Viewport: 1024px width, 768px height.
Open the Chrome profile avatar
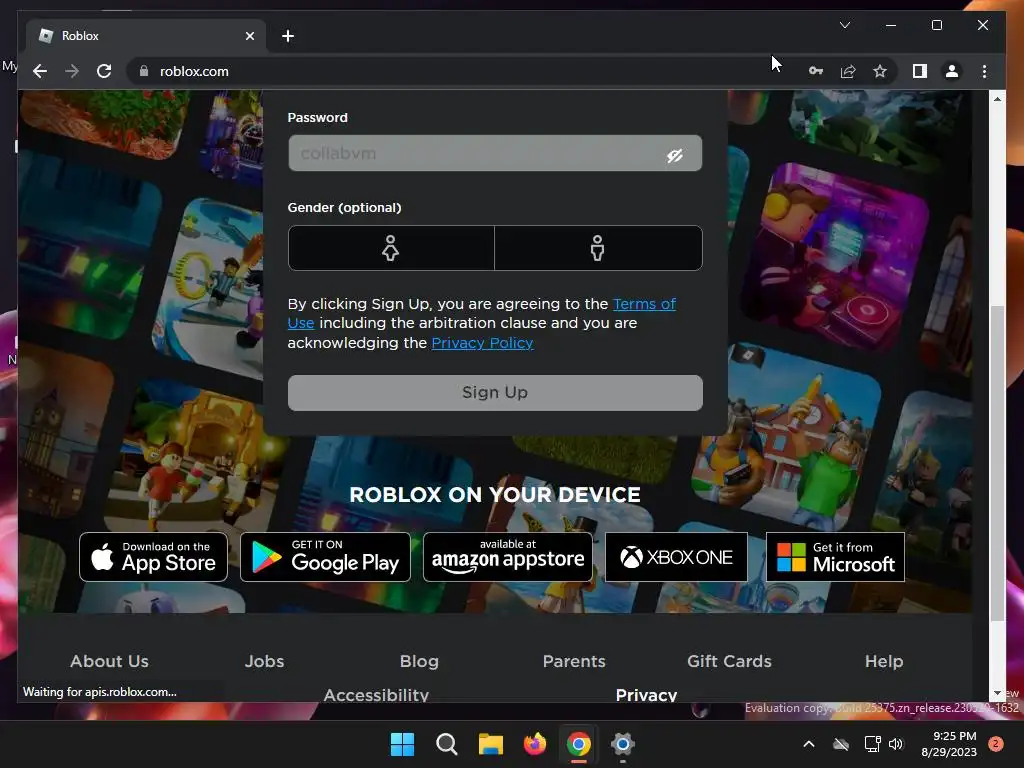tap(952, 71)
